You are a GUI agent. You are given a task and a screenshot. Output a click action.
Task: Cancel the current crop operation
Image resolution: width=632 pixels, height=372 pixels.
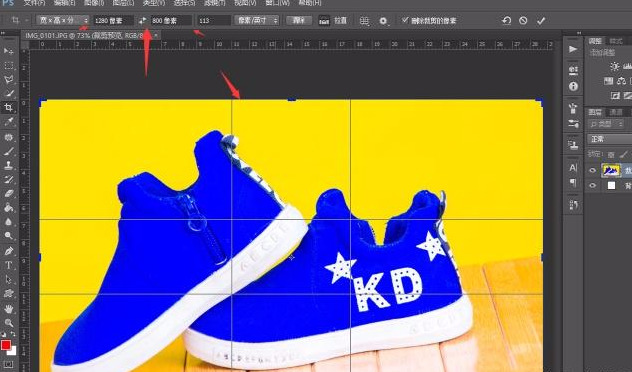523,20
